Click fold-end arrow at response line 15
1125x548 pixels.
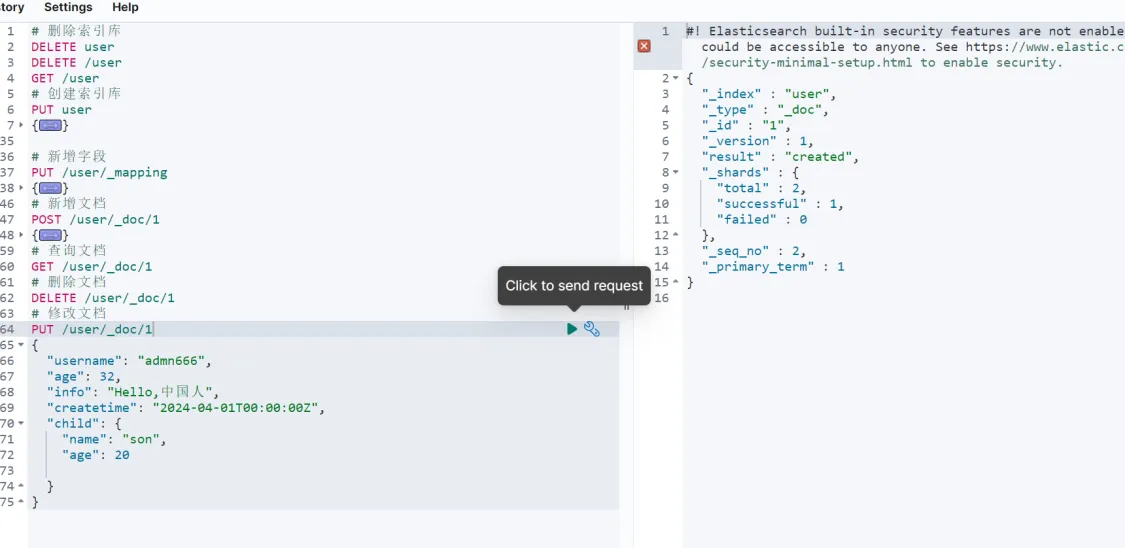tap(676, 282)
